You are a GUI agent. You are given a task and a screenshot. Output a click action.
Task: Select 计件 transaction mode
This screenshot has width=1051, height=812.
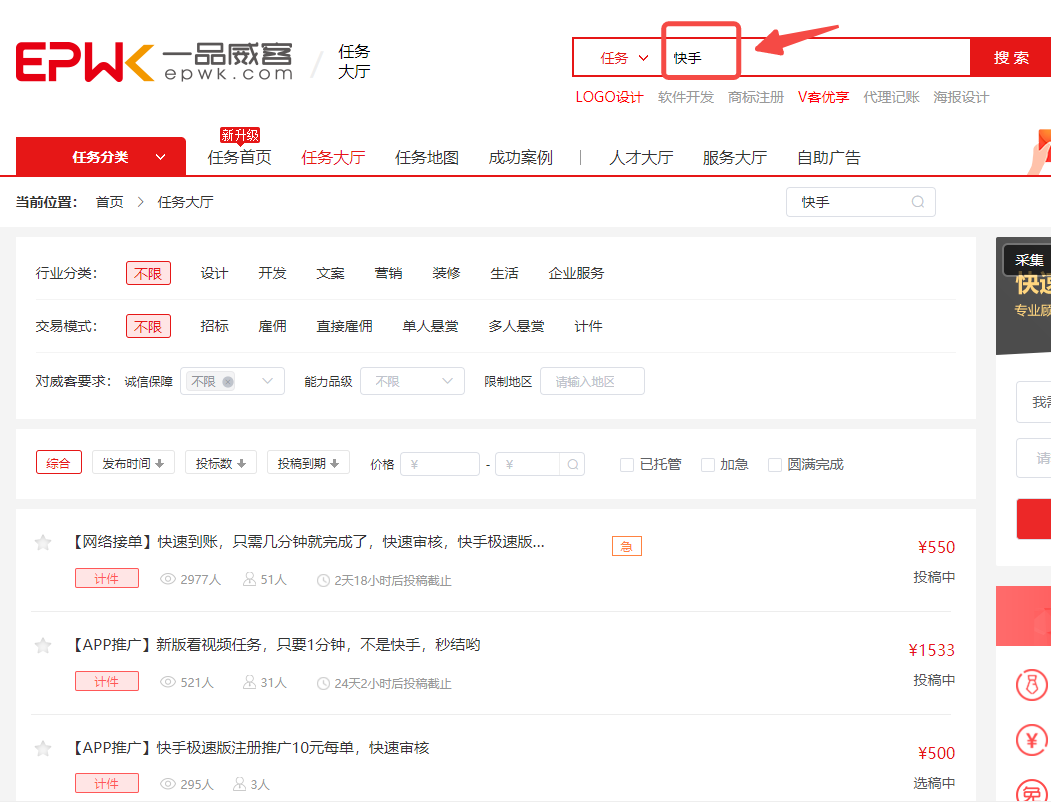(589, 326)
